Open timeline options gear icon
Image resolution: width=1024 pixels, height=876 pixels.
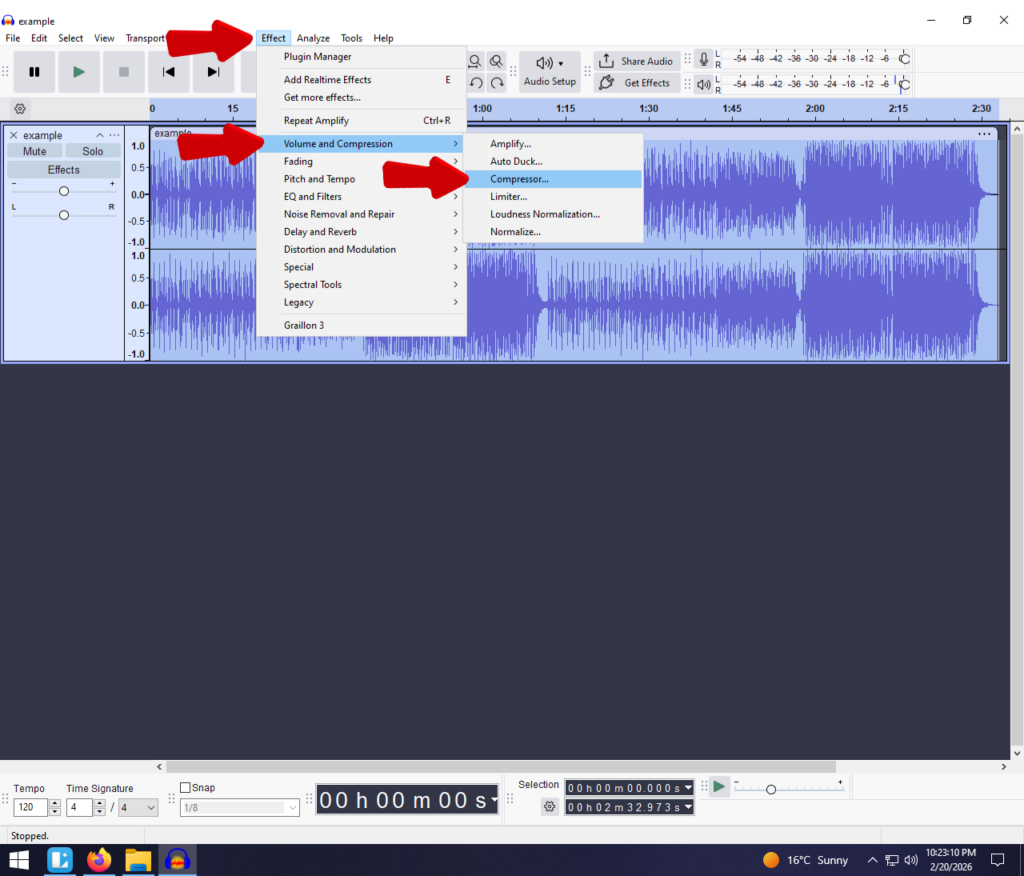(x=20, y=108)
